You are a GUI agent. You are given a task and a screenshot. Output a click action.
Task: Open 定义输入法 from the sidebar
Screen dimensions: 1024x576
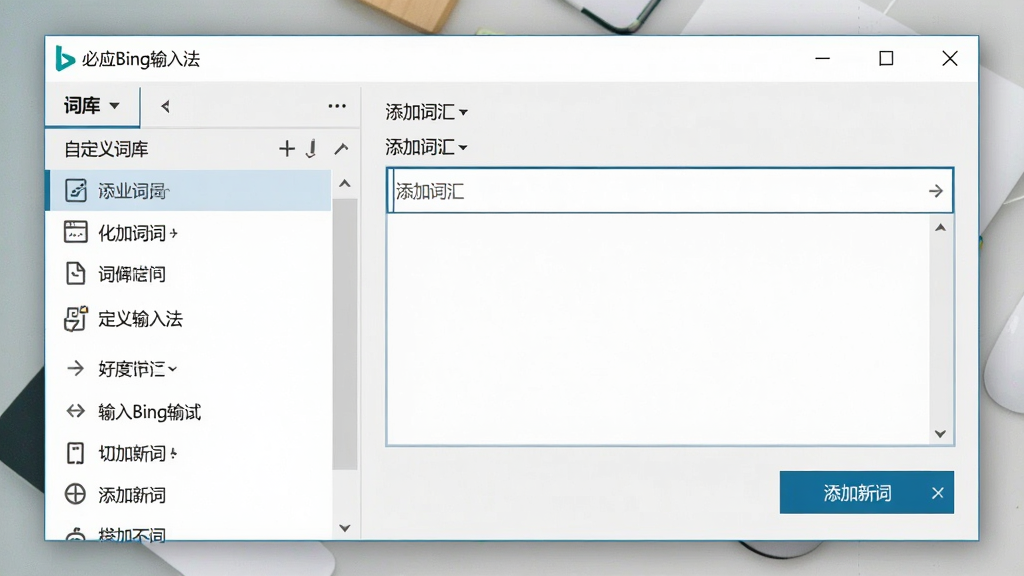[140, 319]
